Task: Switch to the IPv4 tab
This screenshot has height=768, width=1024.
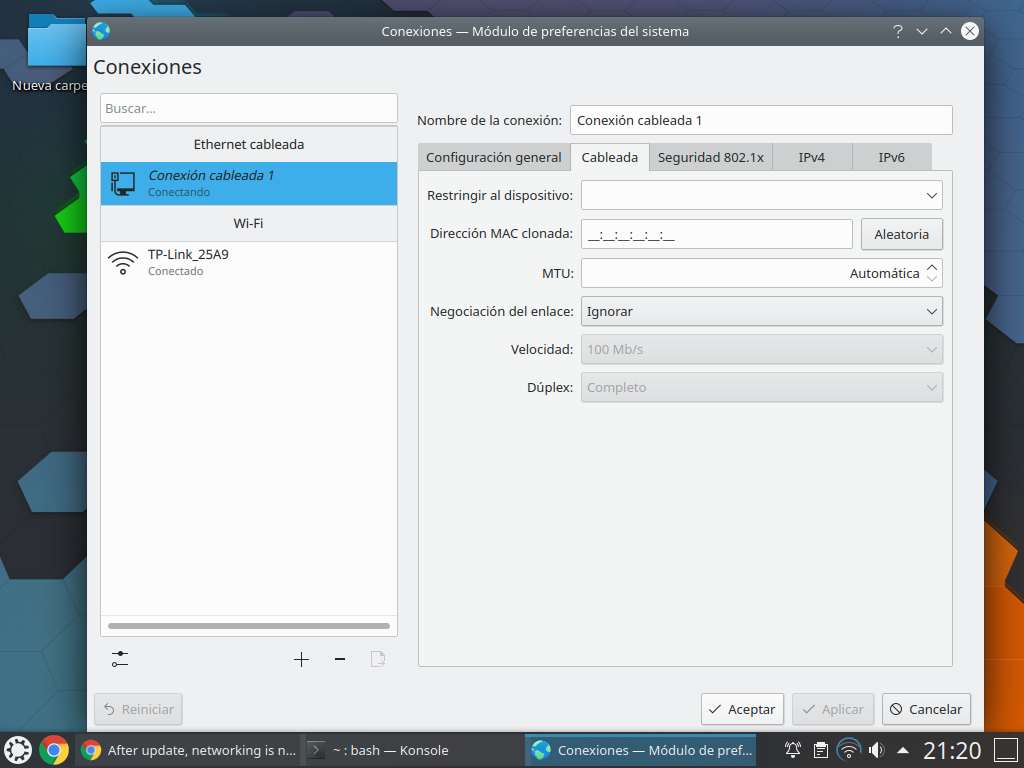Action: [x=811, y=157]
